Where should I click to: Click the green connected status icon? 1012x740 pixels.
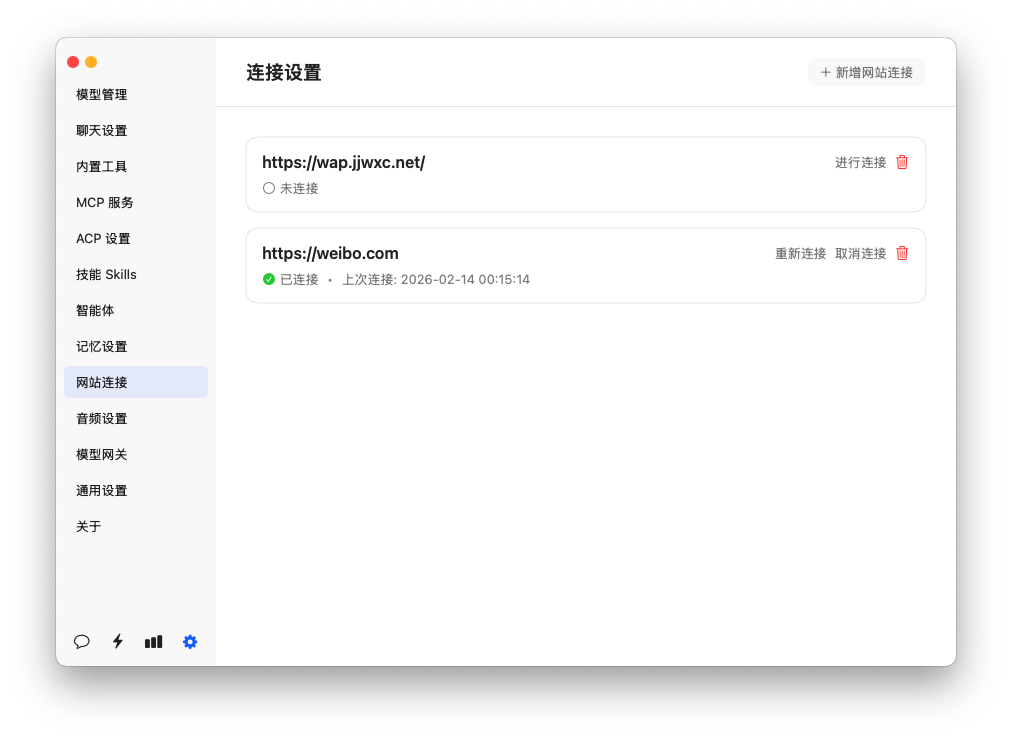pyautogui.click(x=269, y=279)
